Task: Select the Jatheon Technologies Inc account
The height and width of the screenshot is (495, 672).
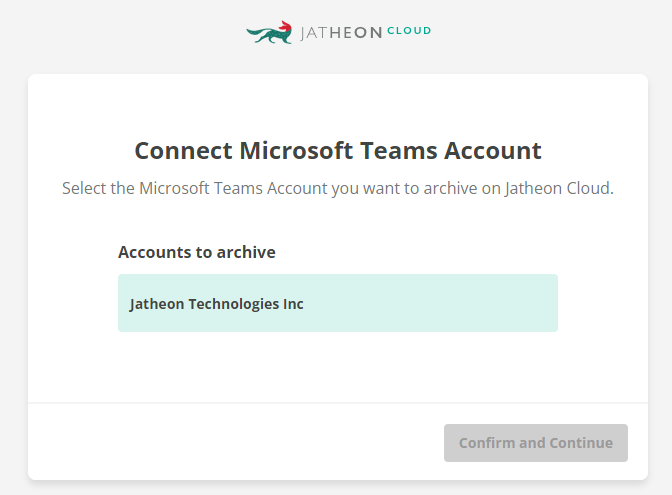Action: 338,303
